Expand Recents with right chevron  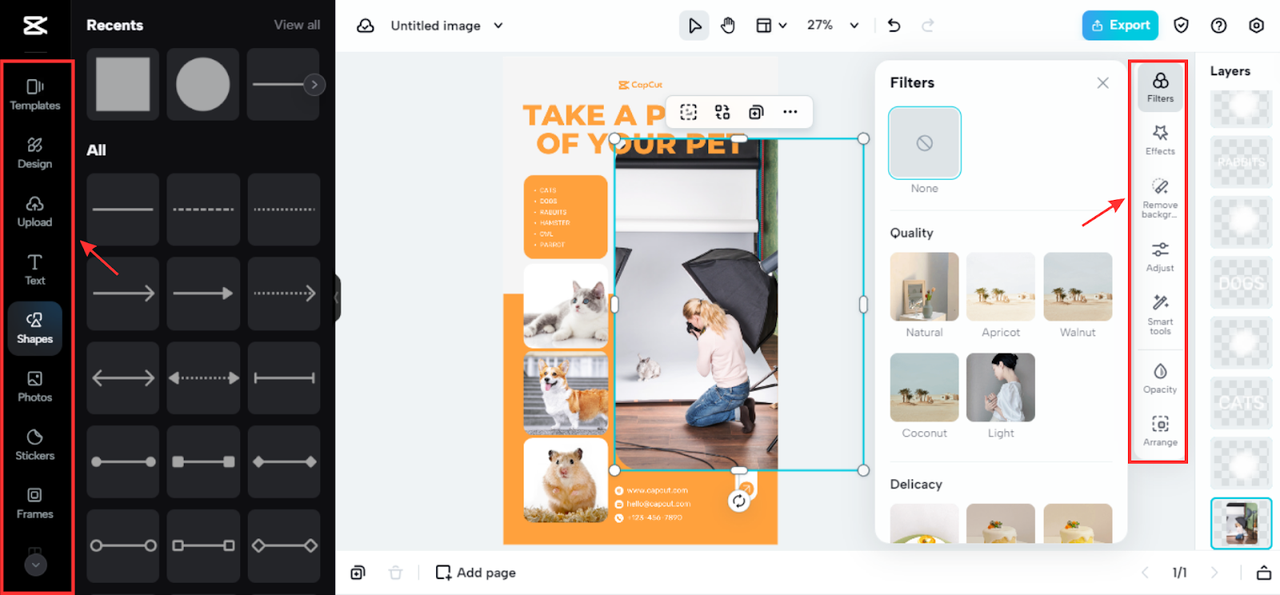pyautogui.click(x=314, y=85)
